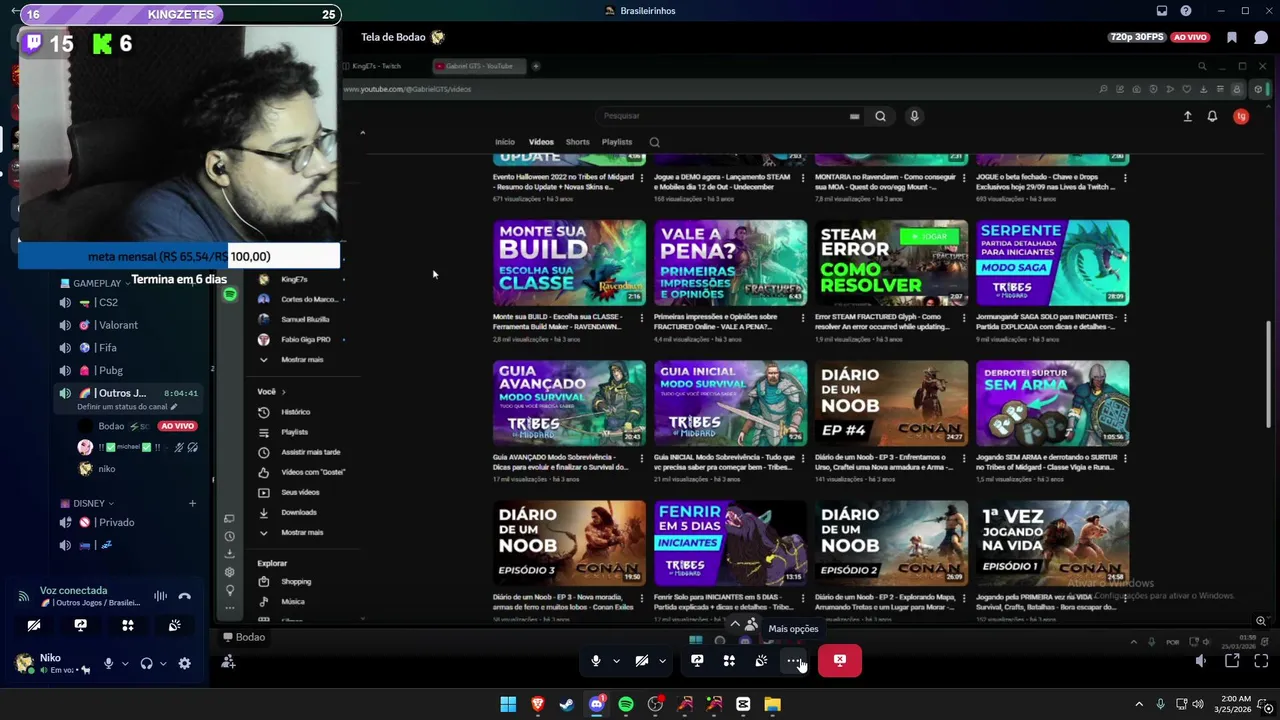Open soundboard in voice panel
The height and width of the screenshot is (720, 1280).
pos(175,625)
